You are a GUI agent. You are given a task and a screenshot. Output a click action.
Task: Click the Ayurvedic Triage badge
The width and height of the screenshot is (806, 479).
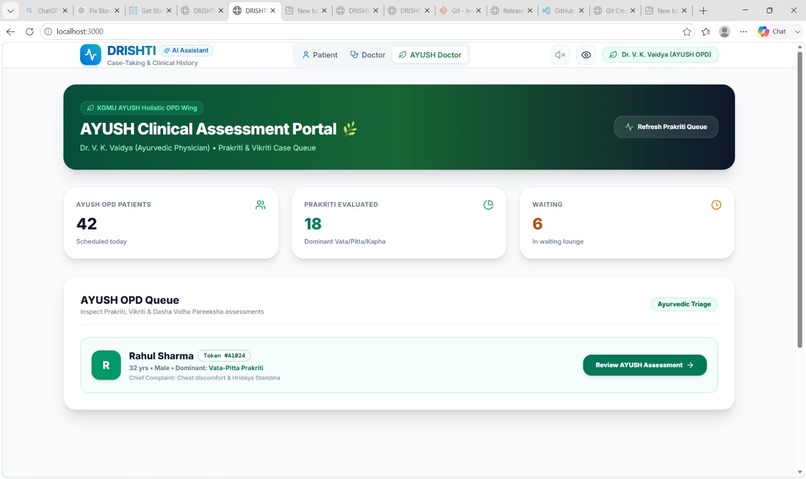pyautogui.click(x=684, y=304)
